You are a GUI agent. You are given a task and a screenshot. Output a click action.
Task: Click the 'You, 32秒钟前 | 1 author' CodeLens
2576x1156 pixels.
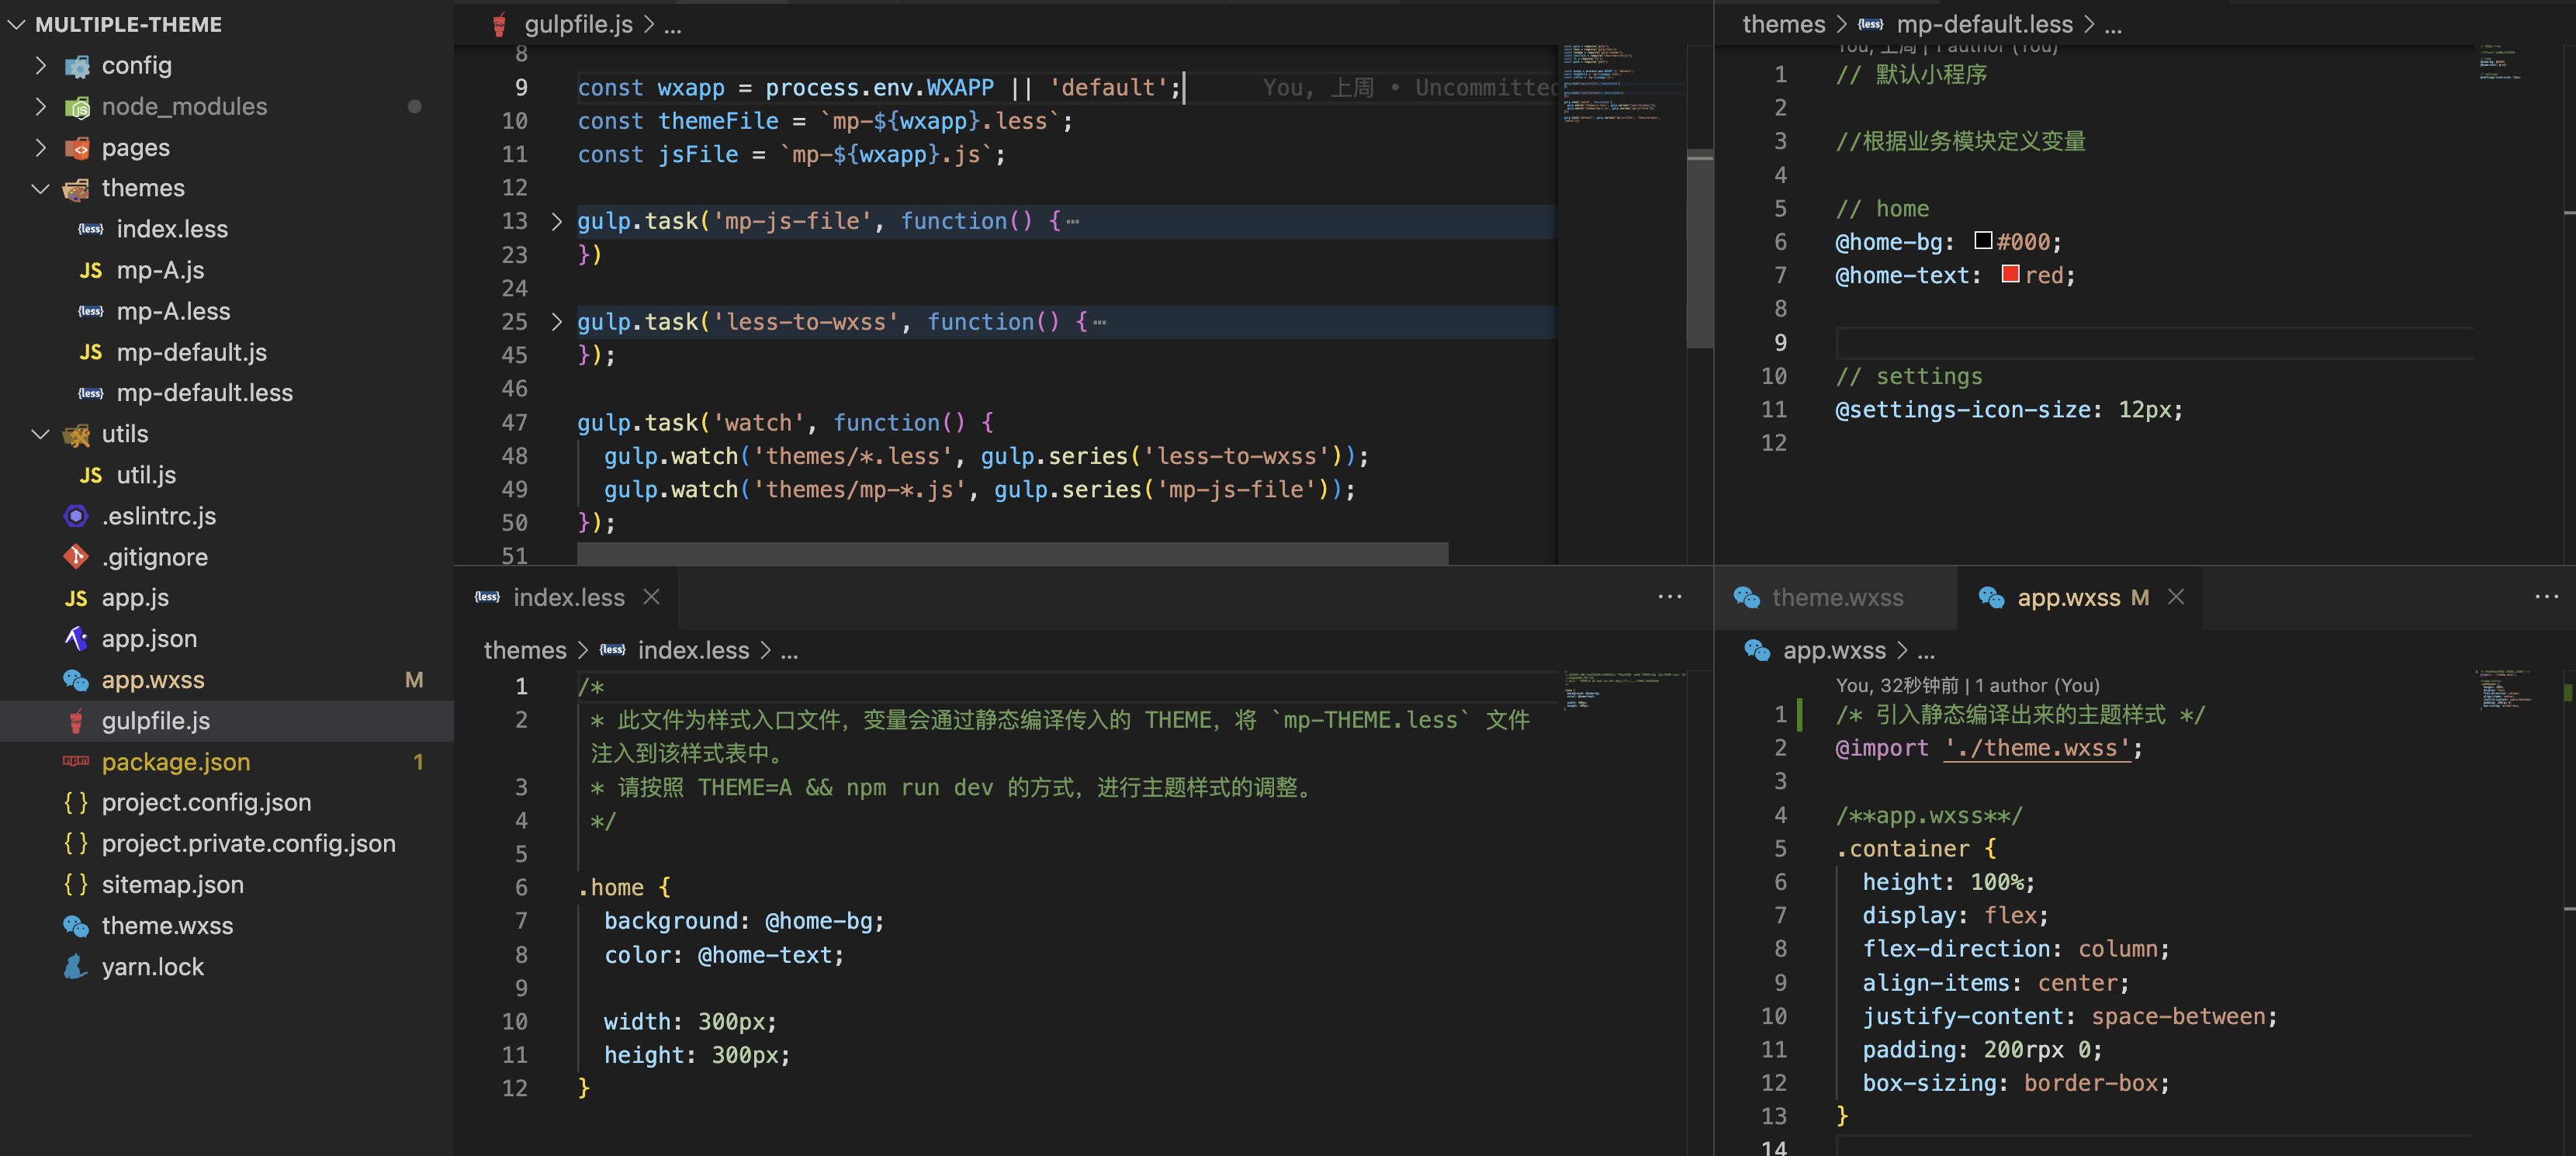tap(1967, 685)
